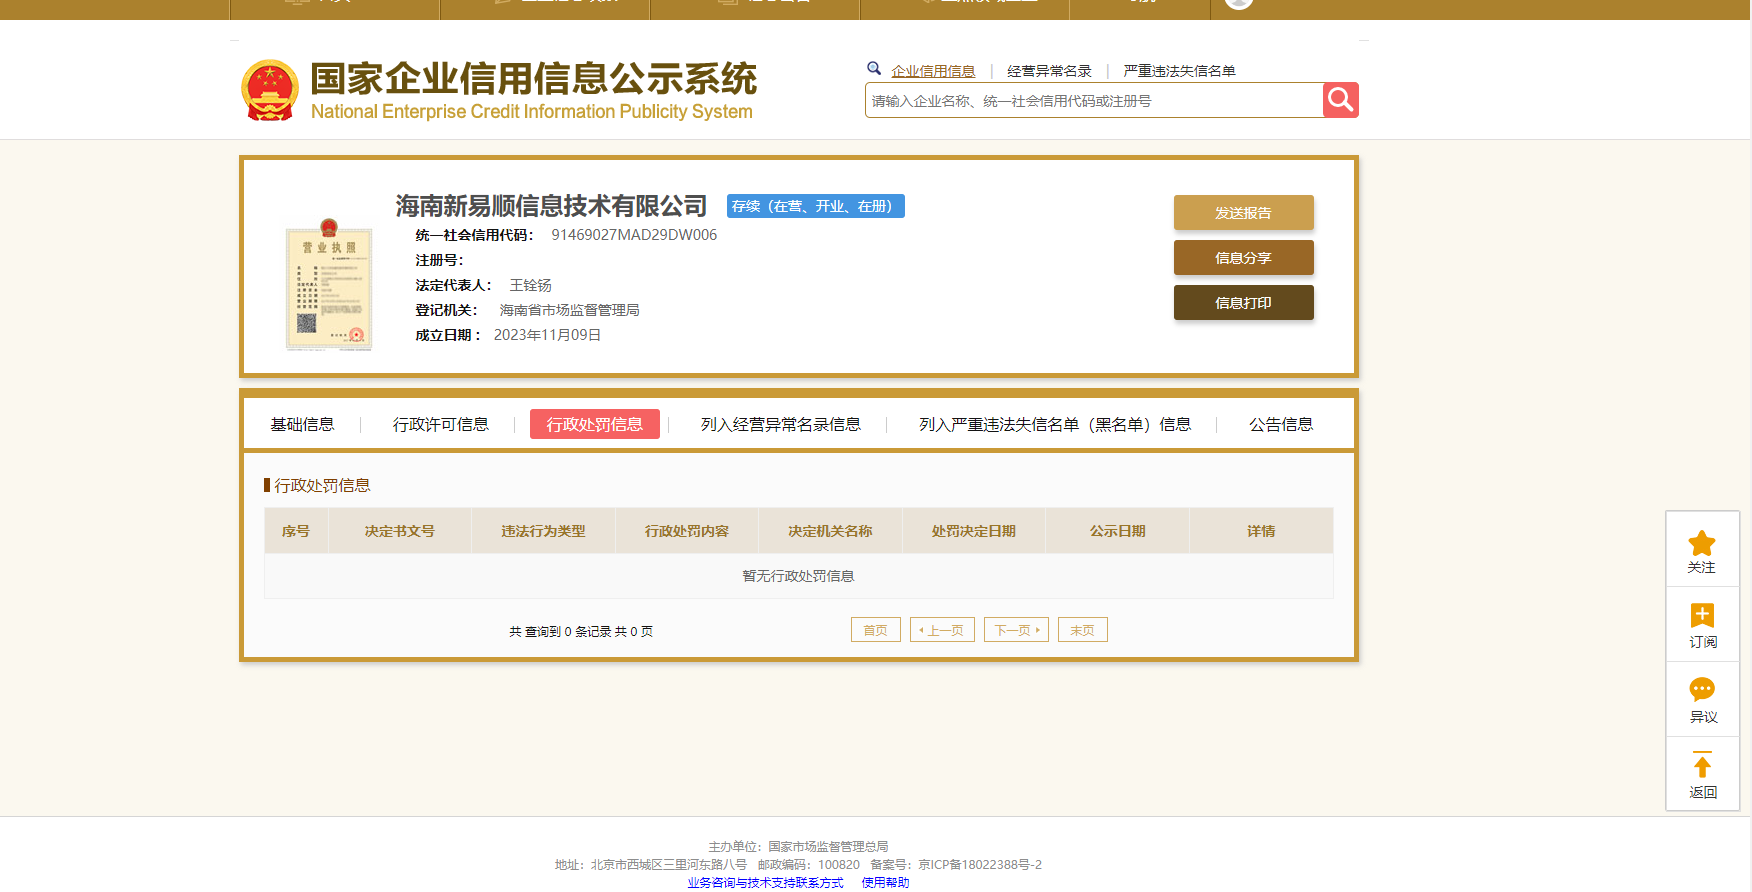Screen dimensions: 1752x892
Task: Click the company name 海南新易顺信息技术有限公司
Action: tap(551, 206)
